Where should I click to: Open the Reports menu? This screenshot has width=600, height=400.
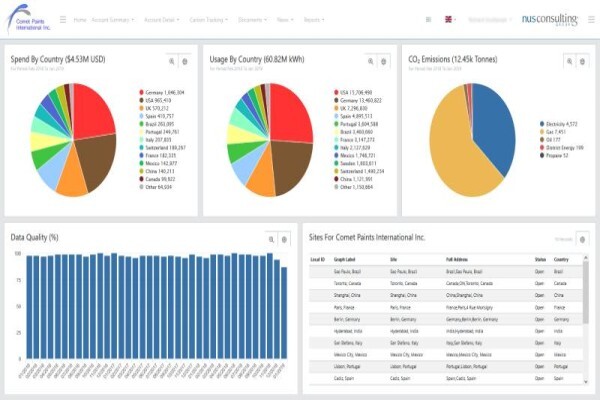point(314,20)
